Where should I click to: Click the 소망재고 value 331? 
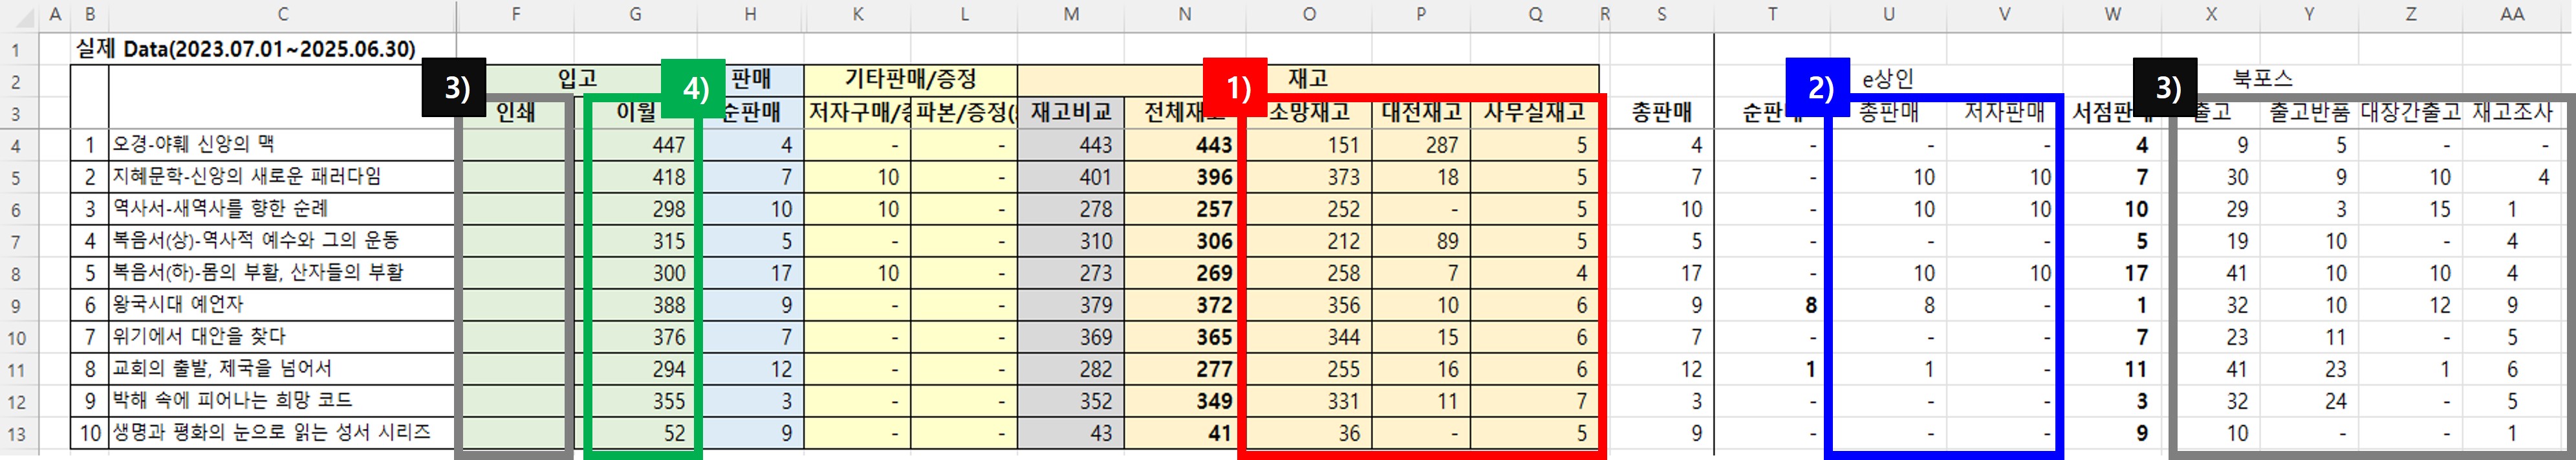[x=1308, y=400]
